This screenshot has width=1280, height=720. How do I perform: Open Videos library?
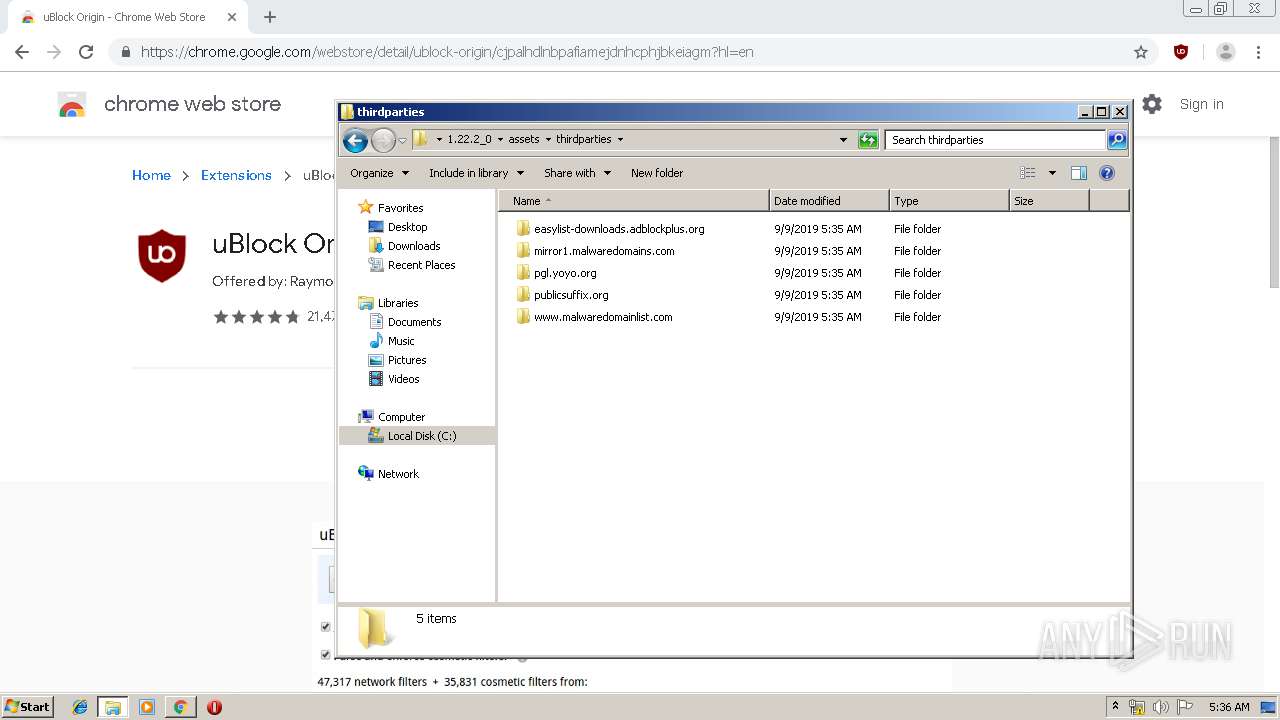point(403,379)
